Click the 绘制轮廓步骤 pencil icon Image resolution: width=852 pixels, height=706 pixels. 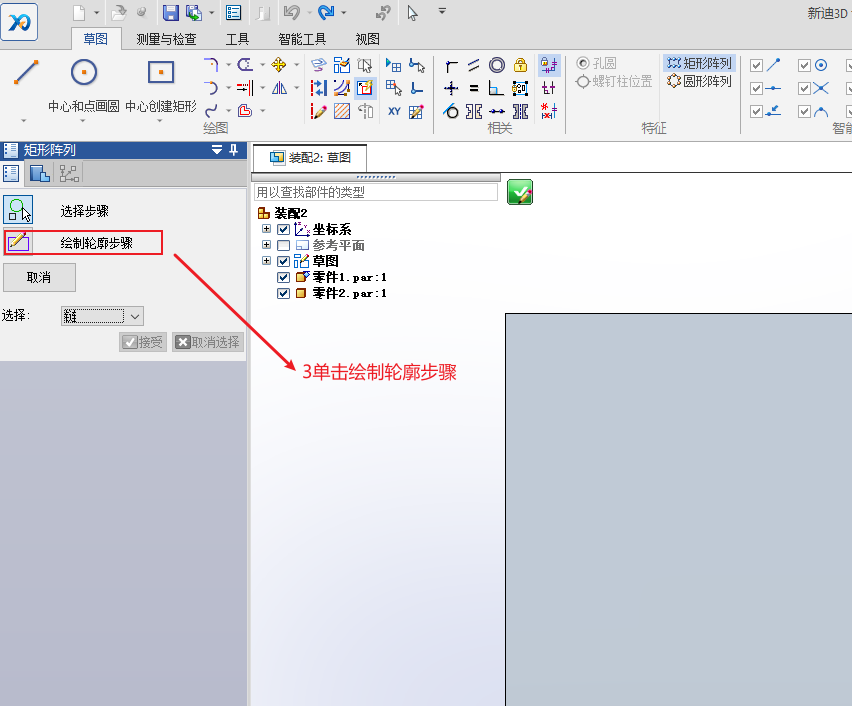click(x=18, y=242)
